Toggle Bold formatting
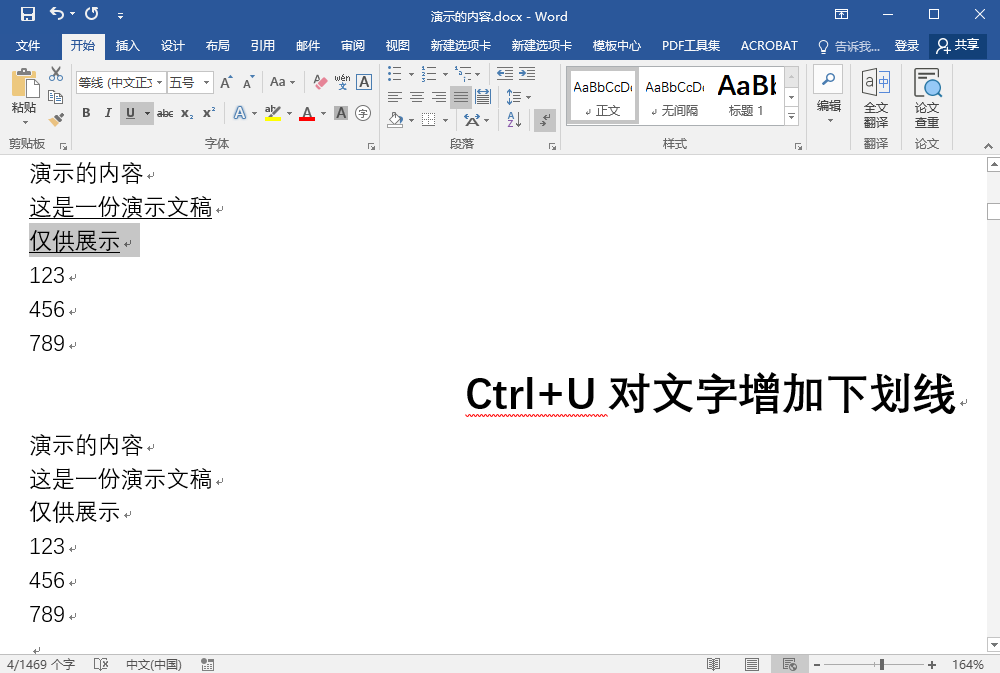 86,113
